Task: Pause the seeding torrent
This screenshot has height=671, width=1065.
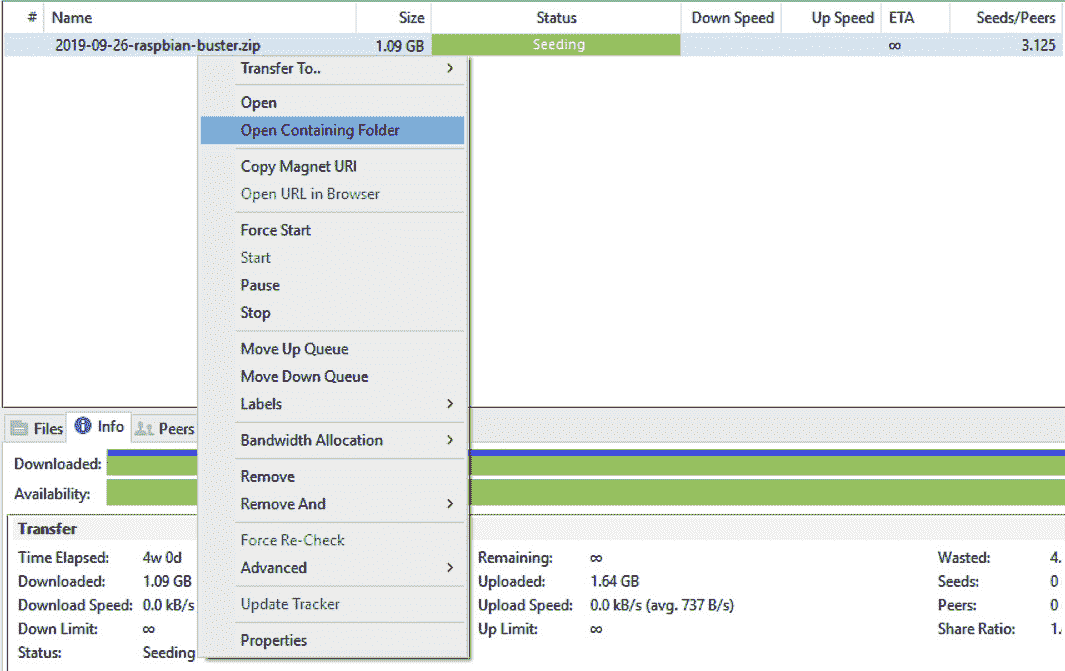Action: pyautogui.click(x=259, y=285)
